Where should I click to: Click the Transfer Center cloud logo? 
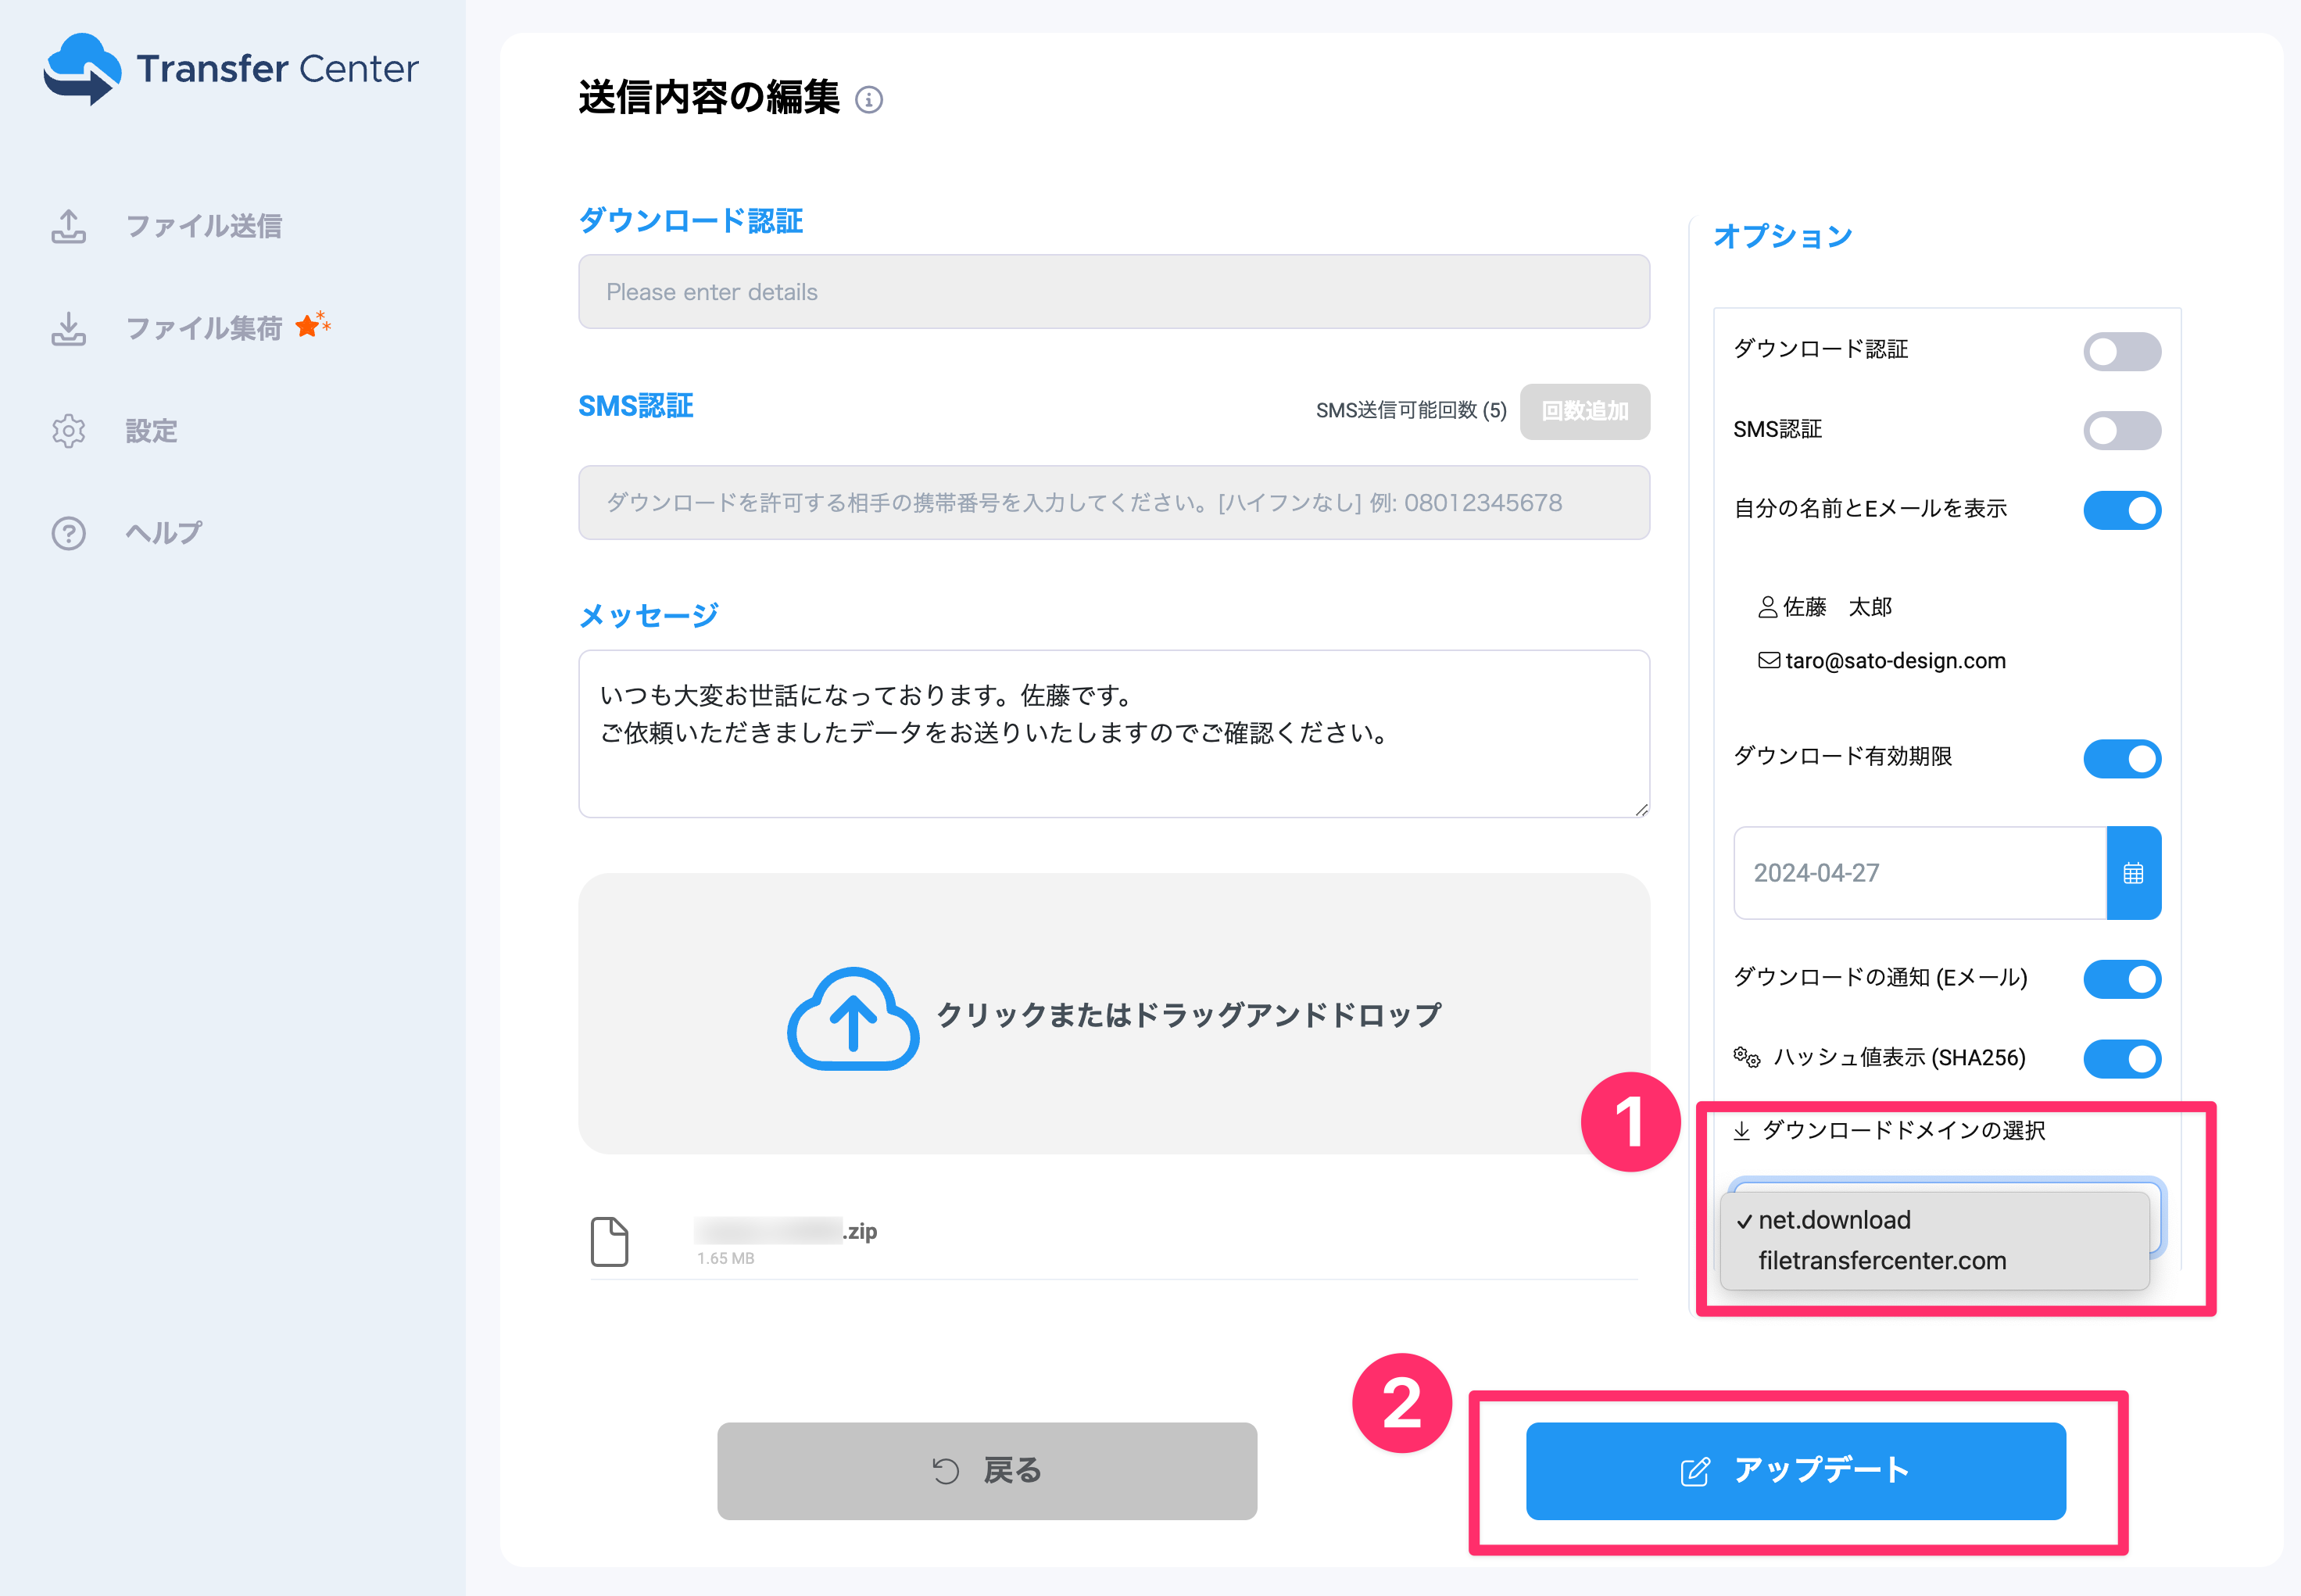[82, 68]
